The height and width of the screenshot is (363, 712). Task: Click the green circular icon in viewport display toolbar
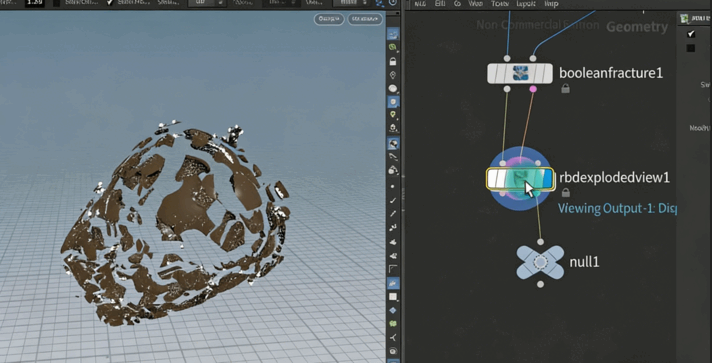tap(393, 47)
